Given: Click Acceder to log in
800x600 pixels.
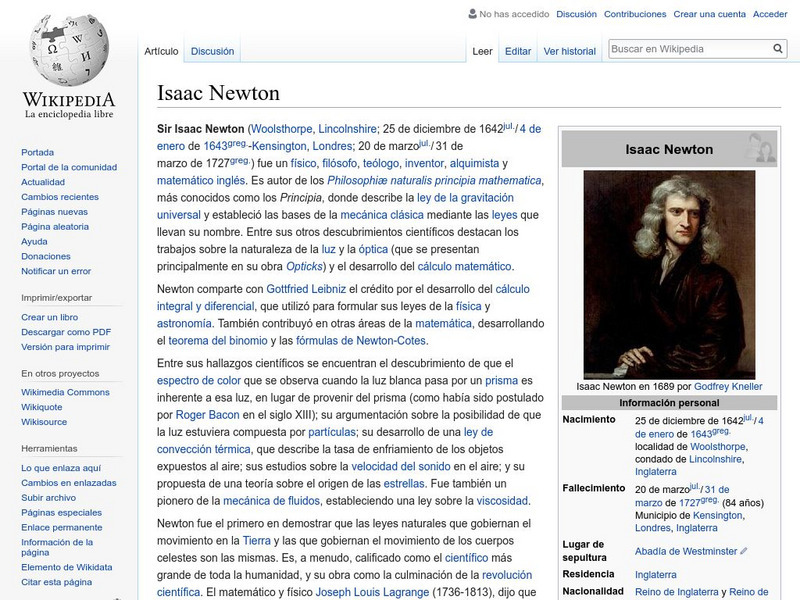Looking at the screenshot, I should click(768, 14).
